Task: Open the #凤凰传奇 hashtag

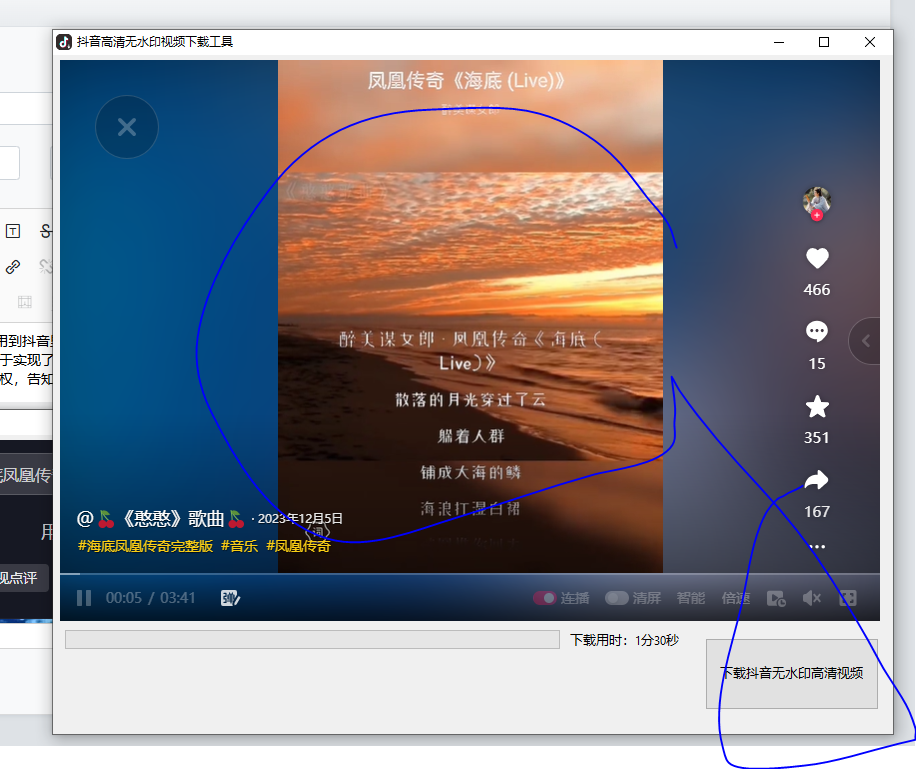Action: coord(299,546)
